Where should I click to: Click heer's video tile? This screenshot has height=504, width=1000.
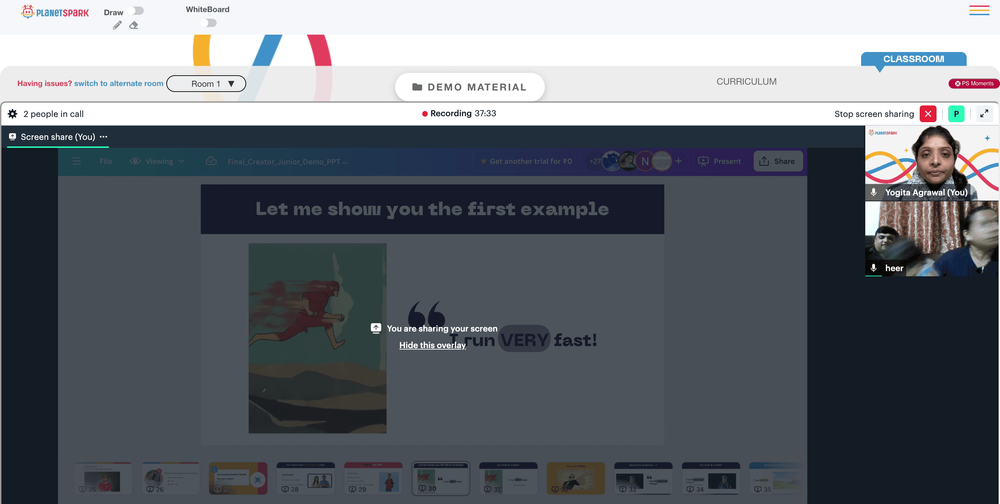click(x=932, y=239)
